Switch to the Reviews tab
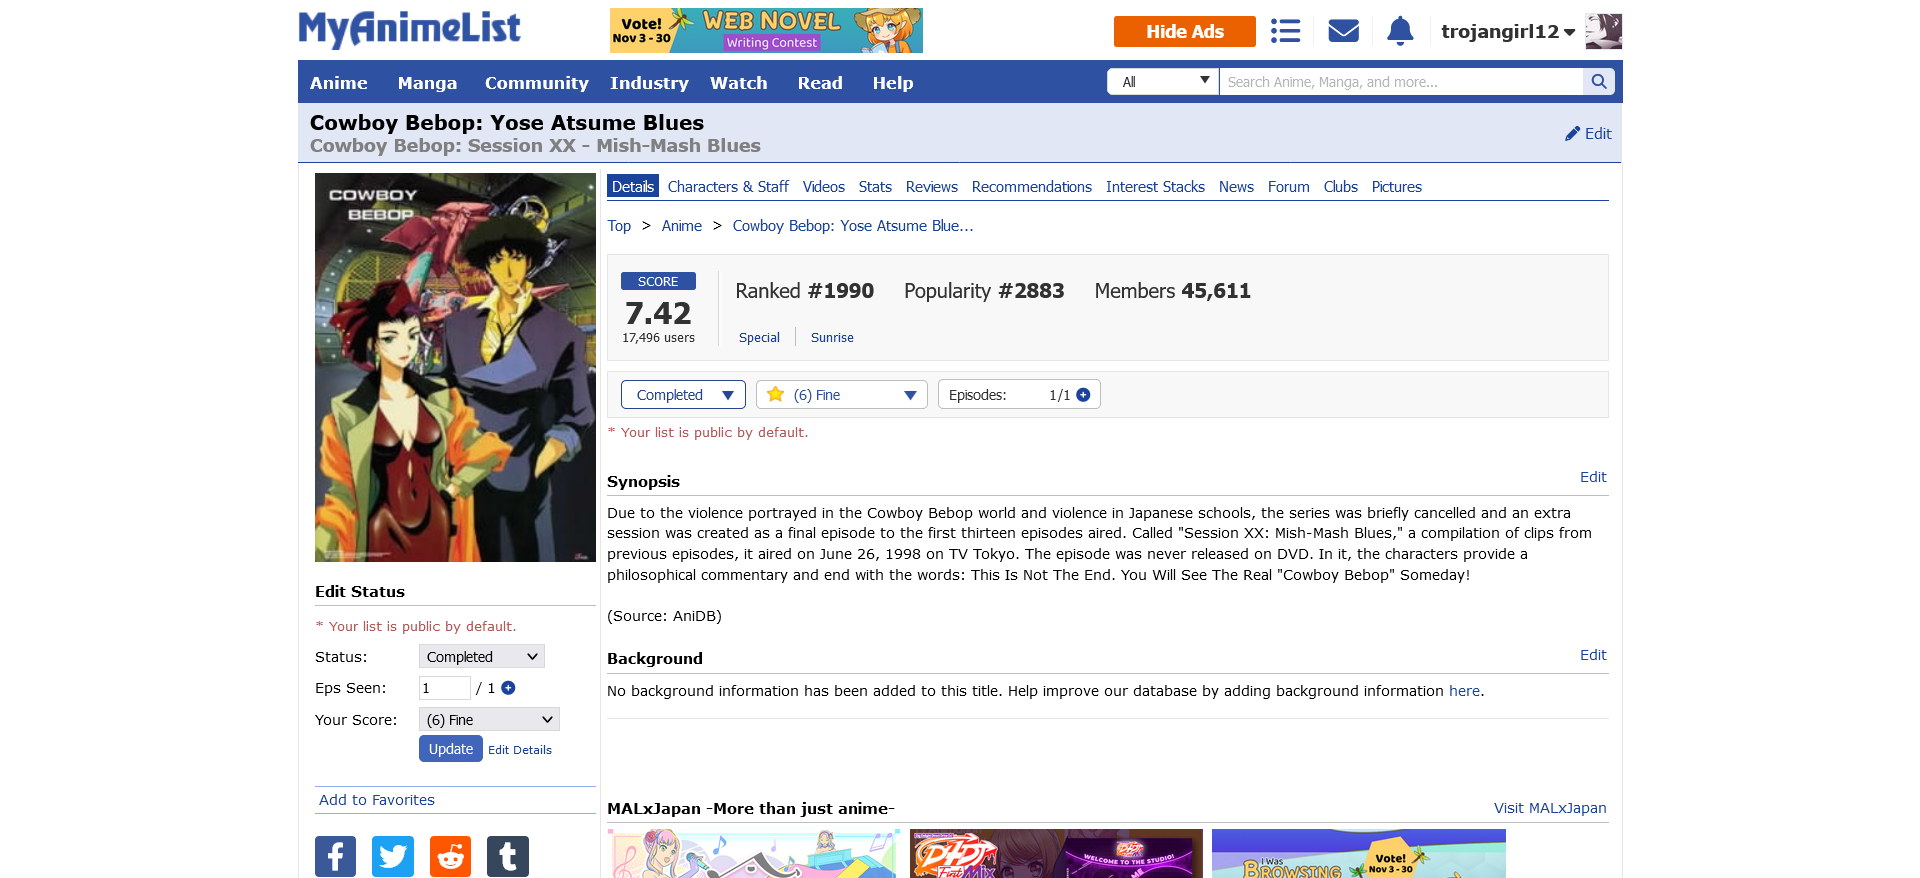This screenshot has height=878, width=1920. (x=932, y=187)
